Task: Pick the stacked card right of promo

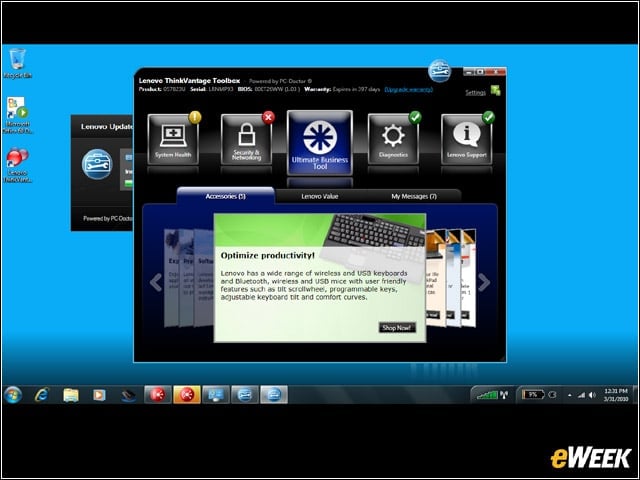Action: coord(436,278)
